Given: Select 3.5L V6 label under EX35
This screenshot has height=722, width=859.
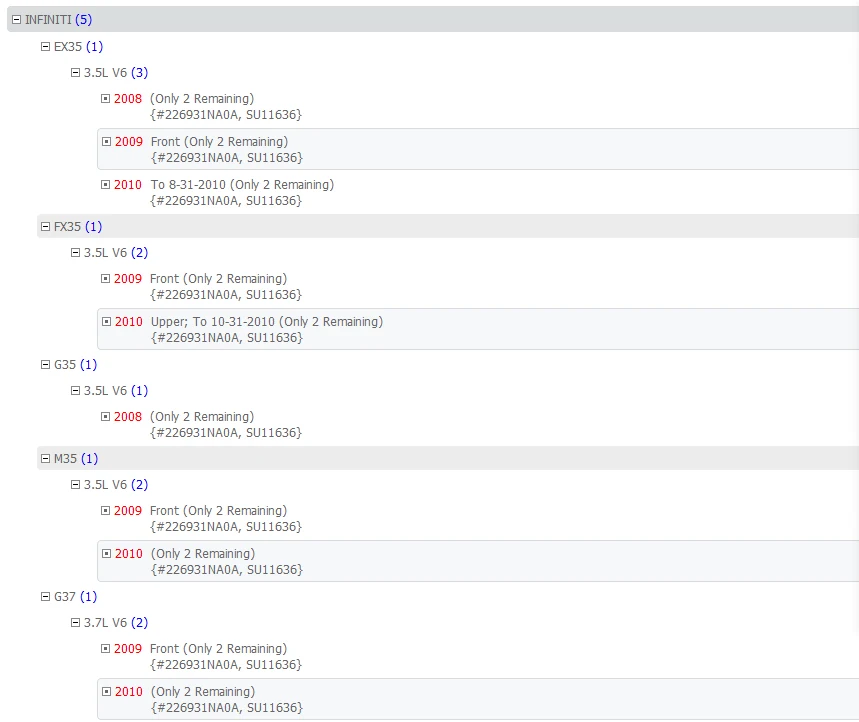Looking at the screenshot, I should click(105, 73).
